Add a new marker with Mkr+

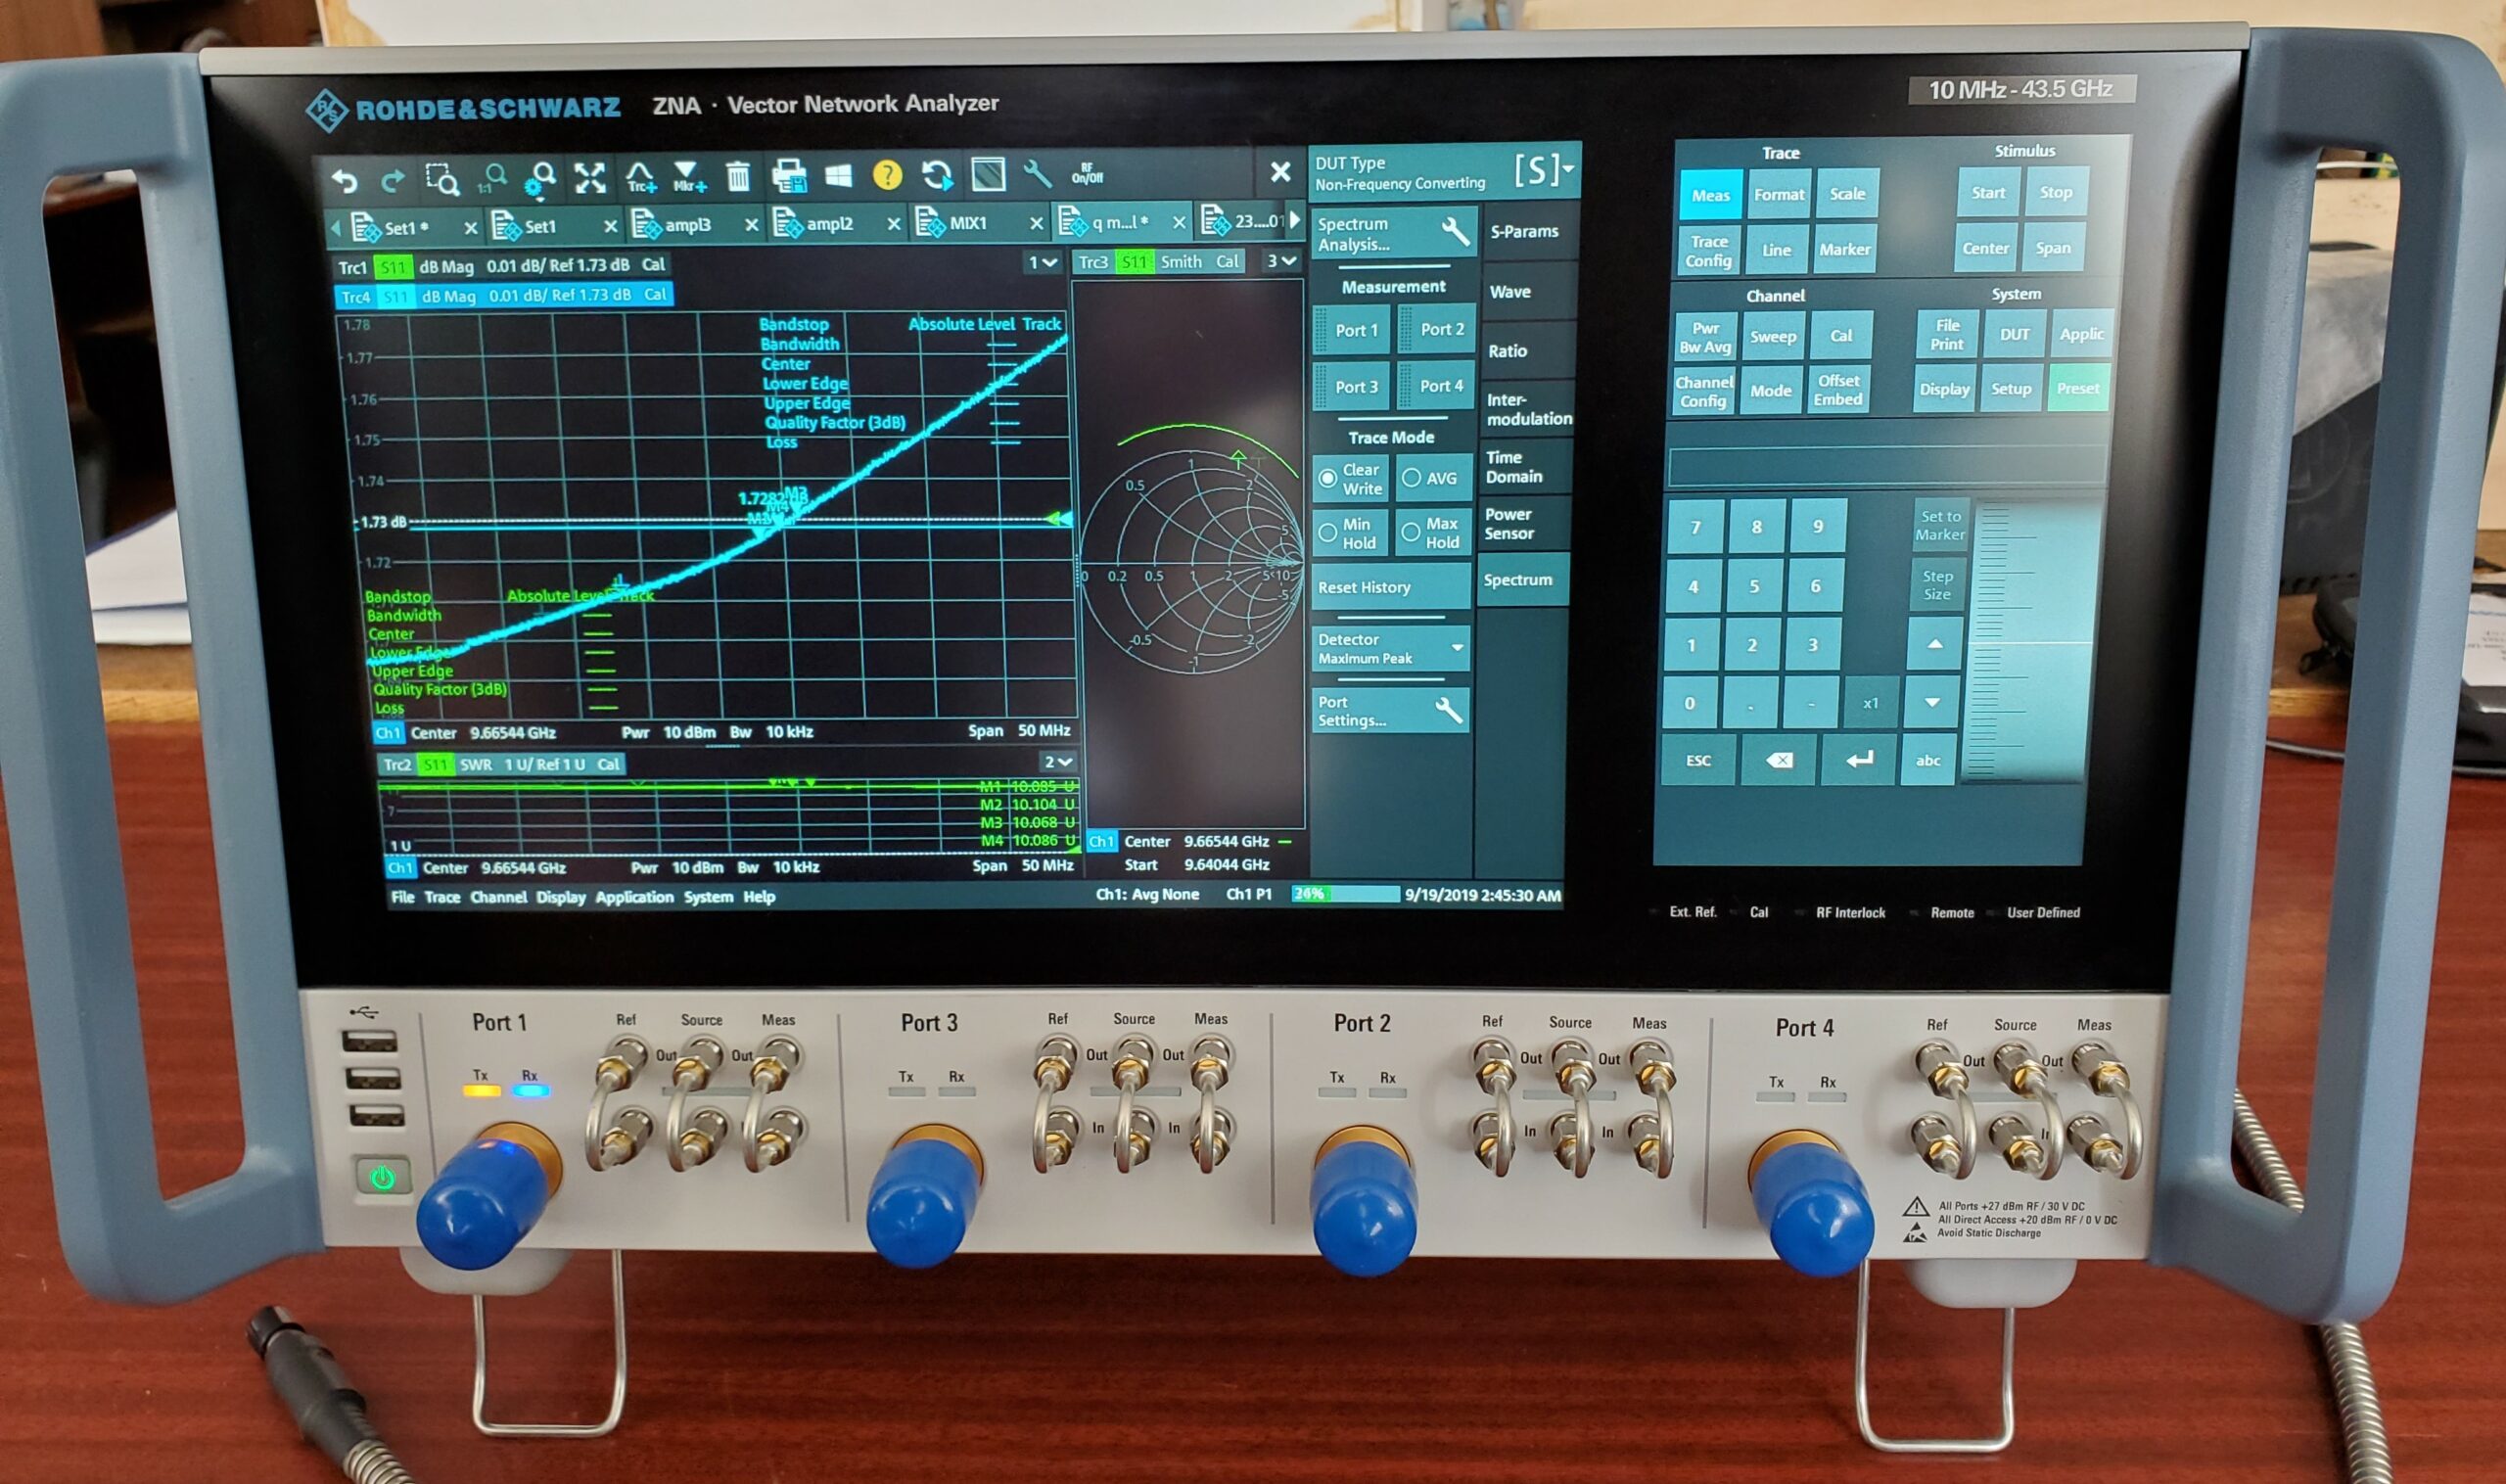click(689, 178)
